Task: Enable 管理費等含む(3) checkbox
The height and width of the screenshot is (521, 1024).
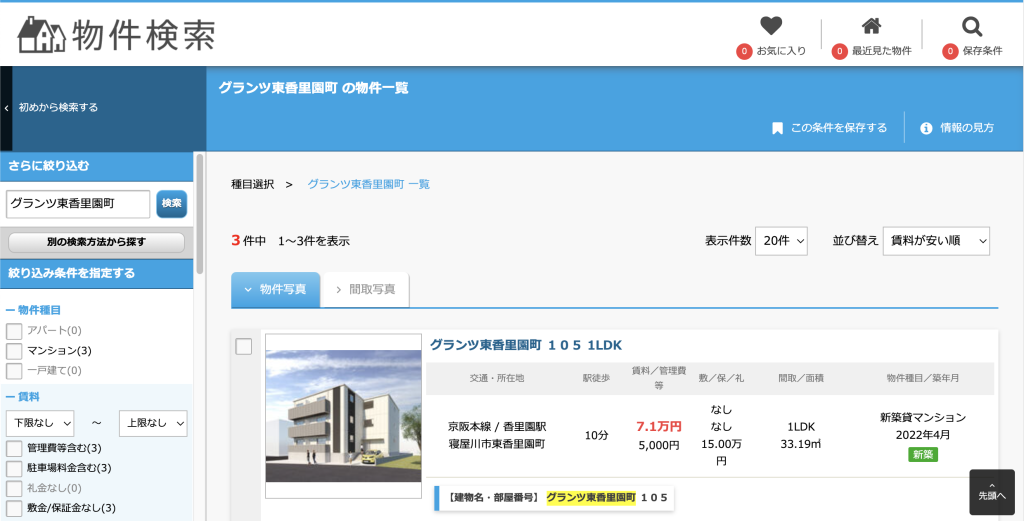Action: (14, 448)
